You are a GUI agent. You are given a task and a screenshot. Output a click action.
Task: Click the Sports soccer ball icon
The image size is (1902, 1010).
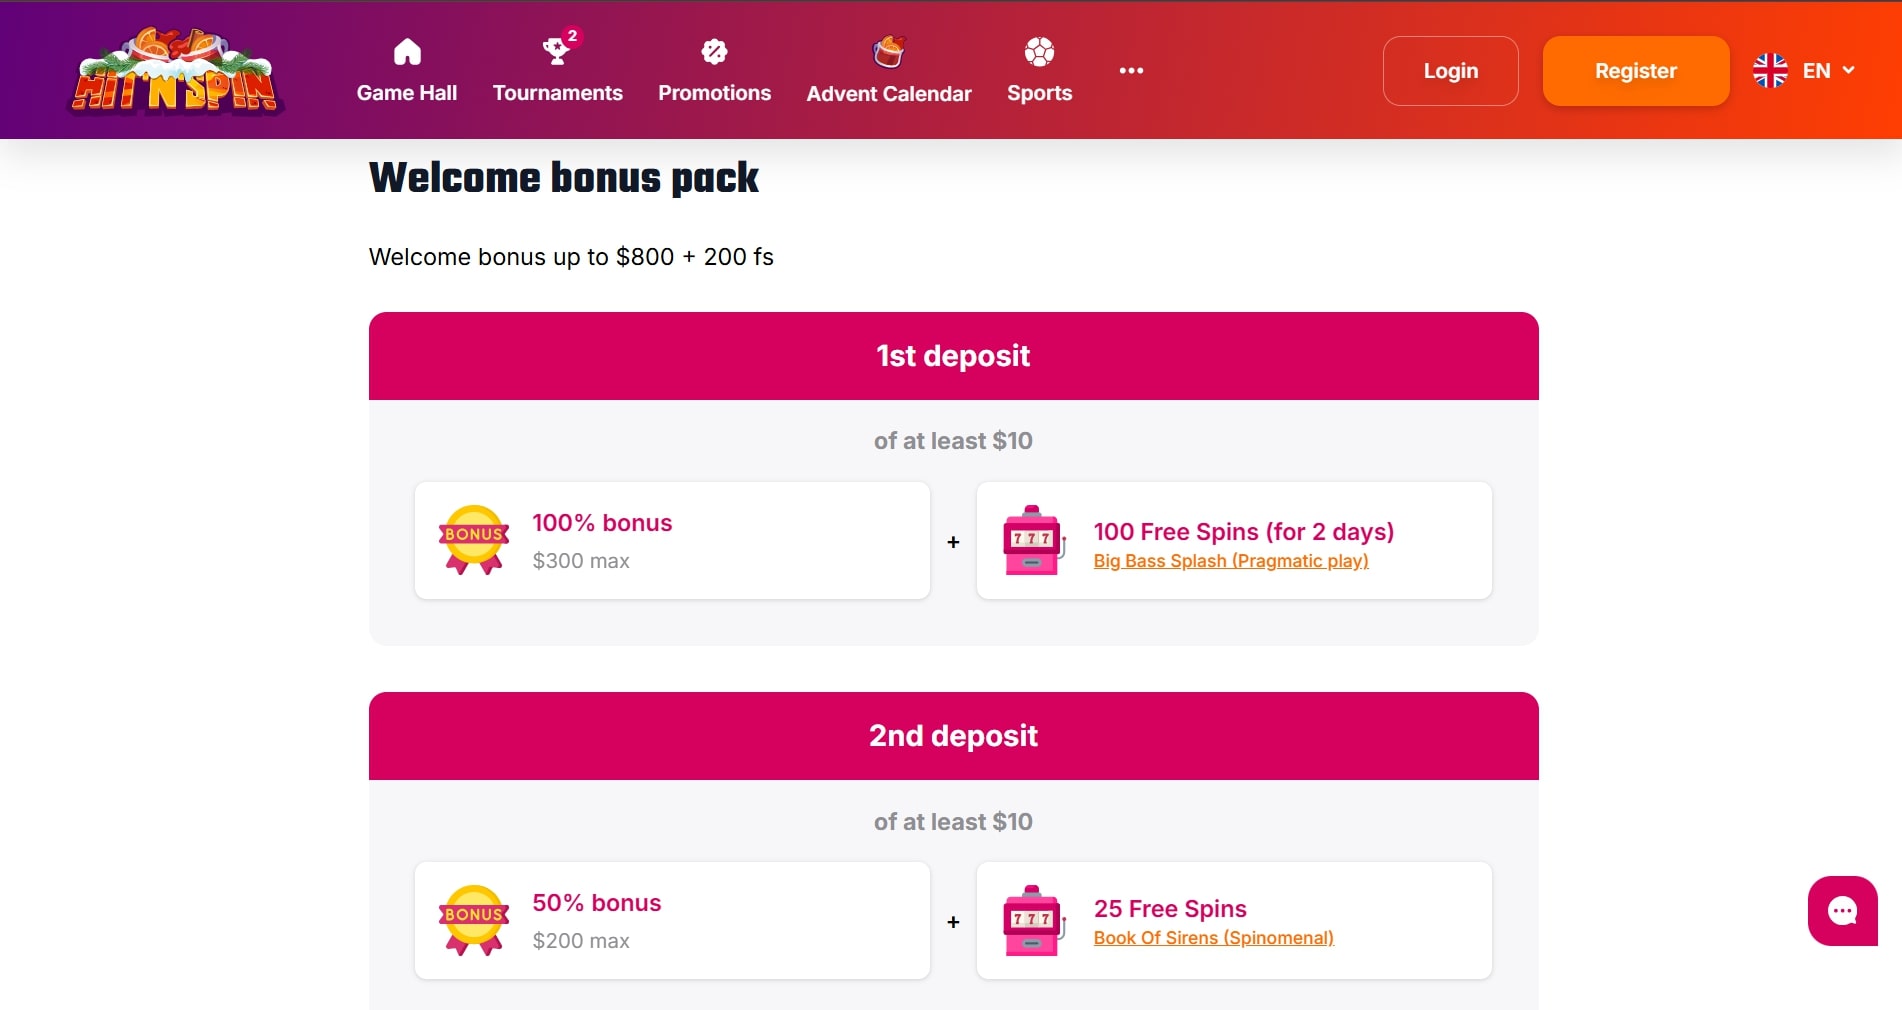click(x=1039, y=52)
